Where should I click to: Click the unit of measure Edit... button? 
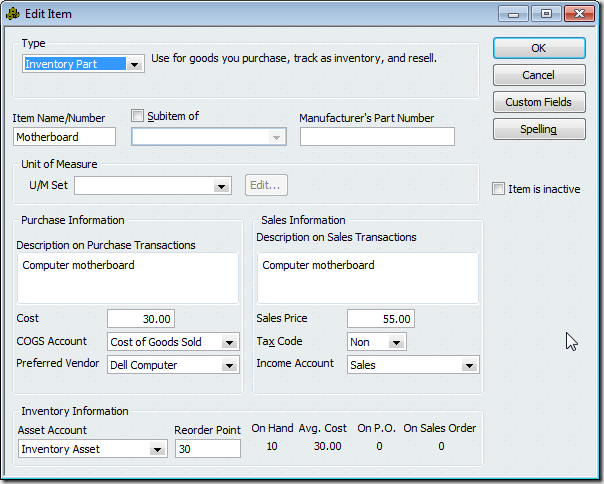(x=266, y=185)
